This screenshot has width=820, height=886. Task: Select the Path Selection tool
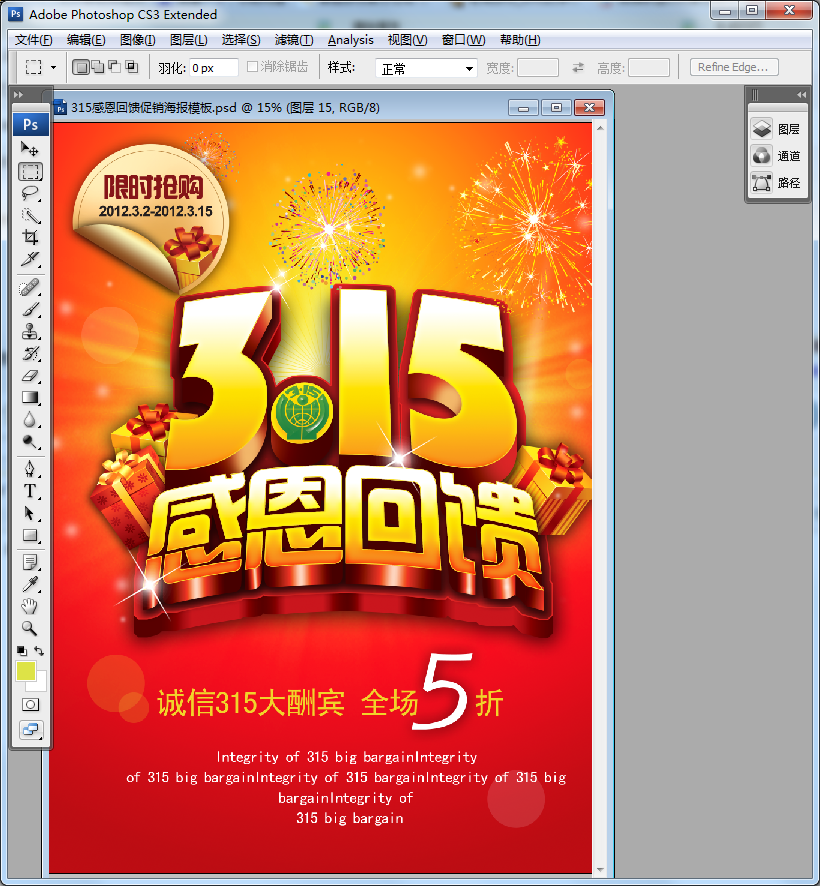pos(30,513)
